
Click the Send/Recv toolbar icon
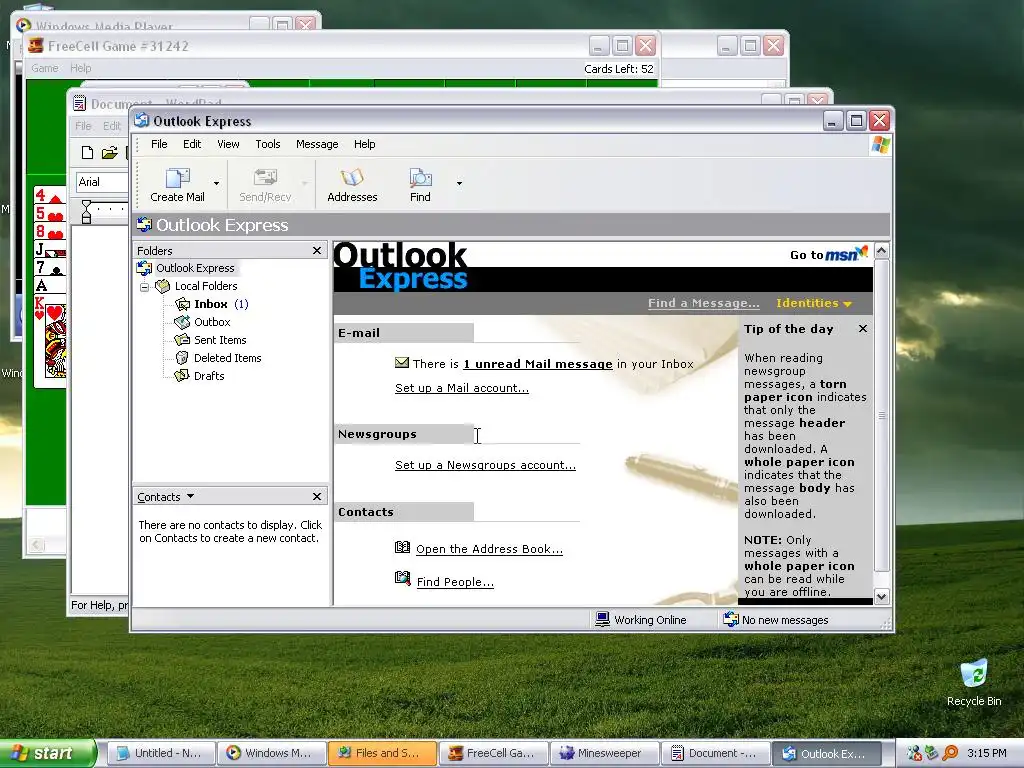click(x=265, y=185)
